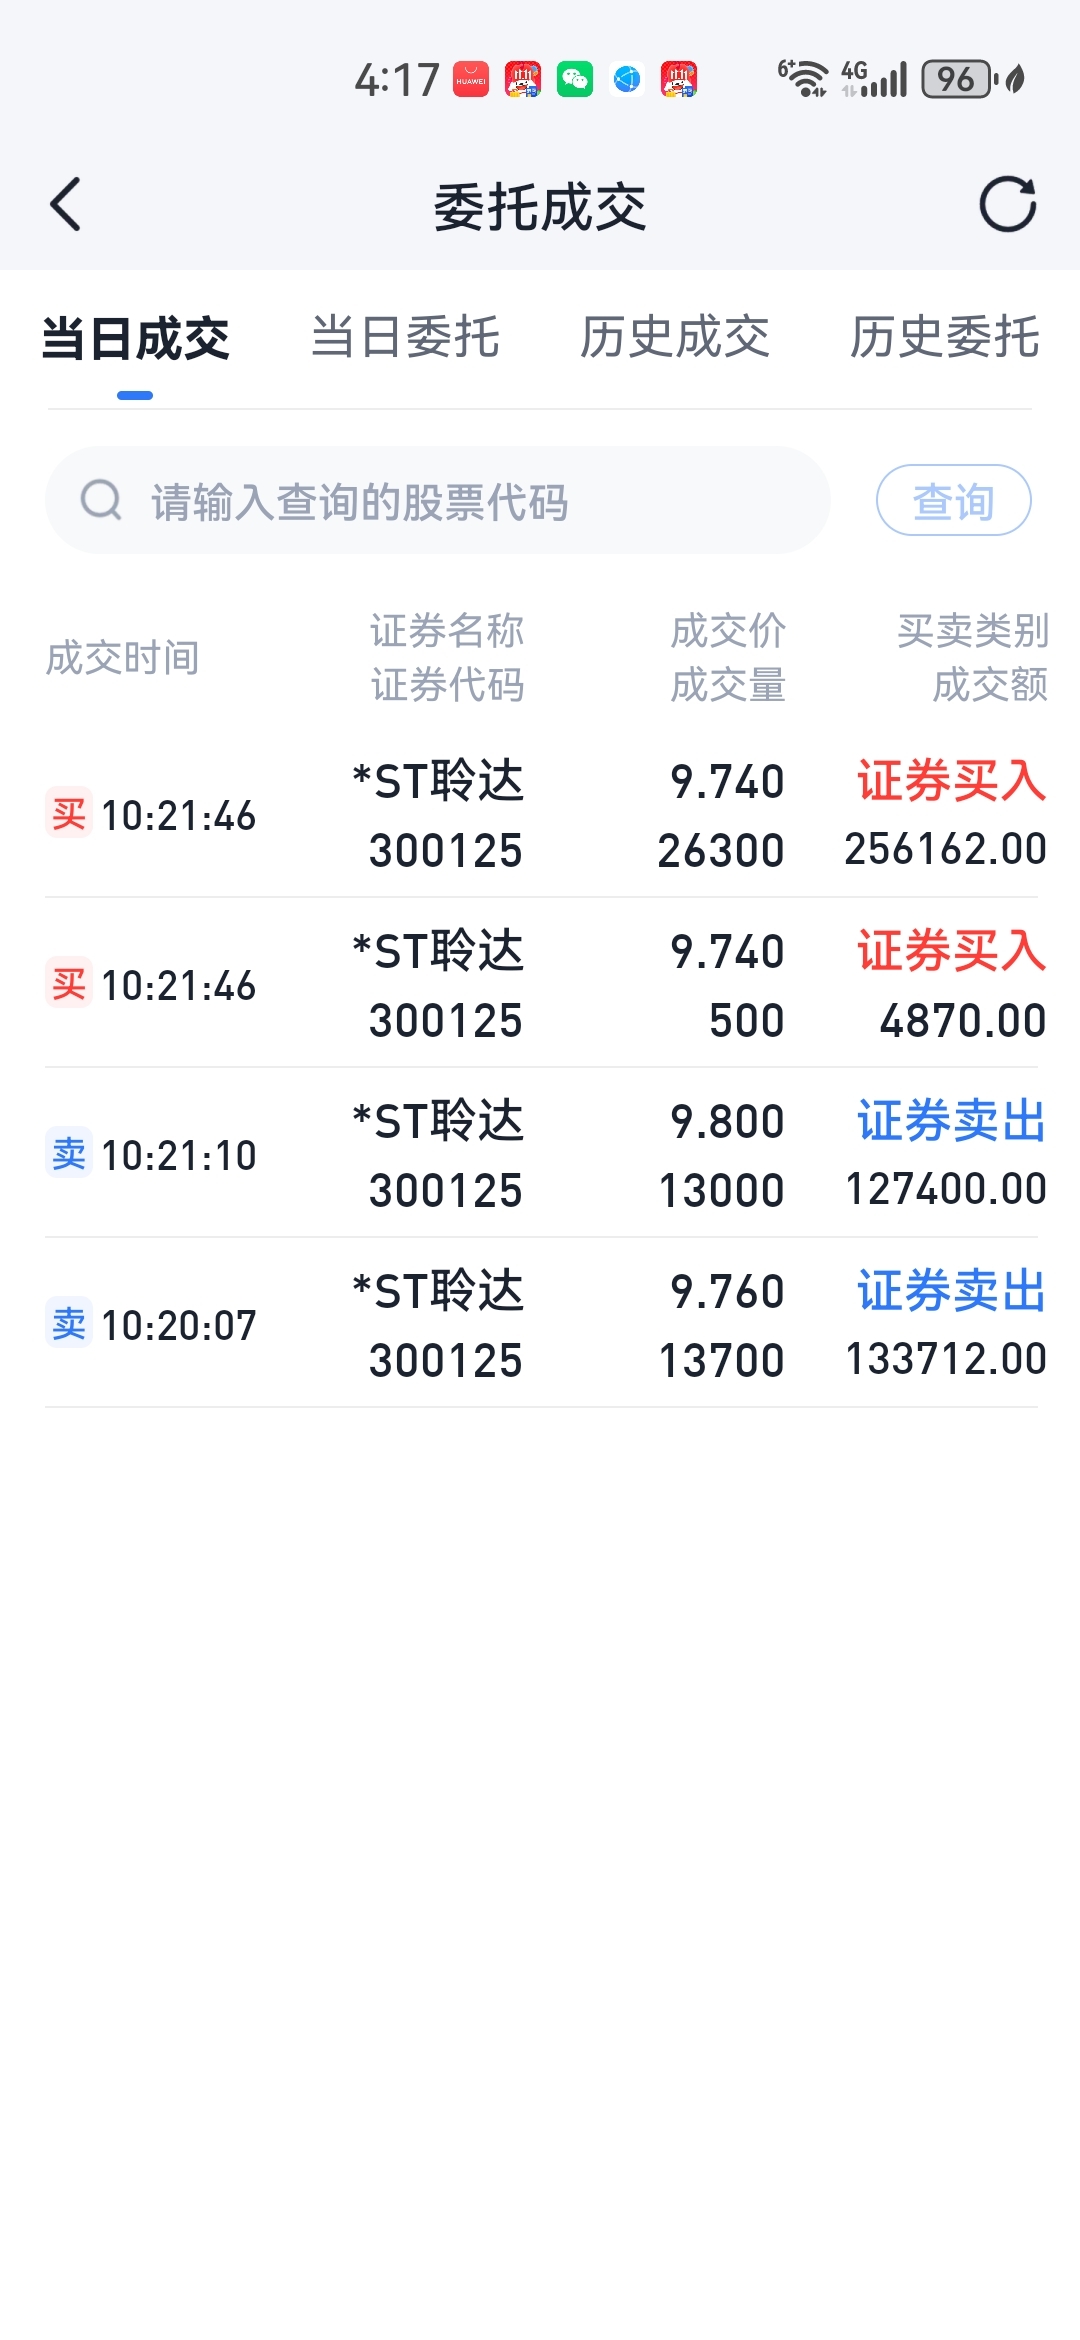Open the 历史委托 tab

(945, 337)
